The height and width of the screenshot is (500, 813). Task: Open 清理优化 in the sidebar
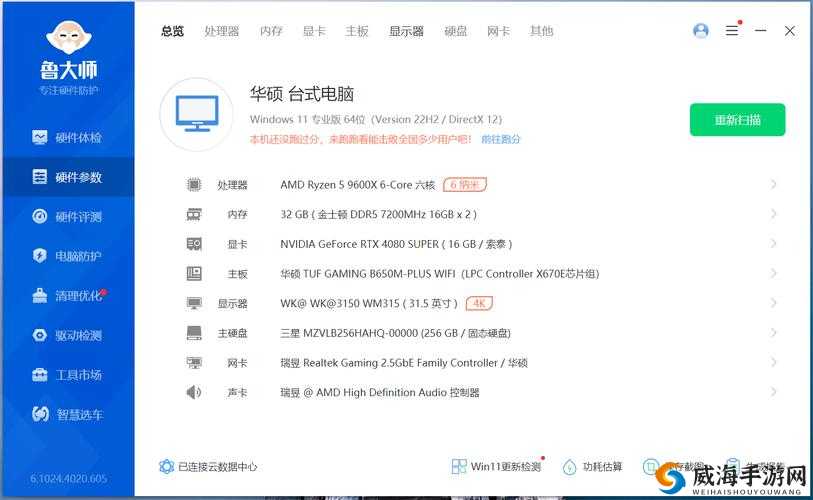click(x=67, y=296)
